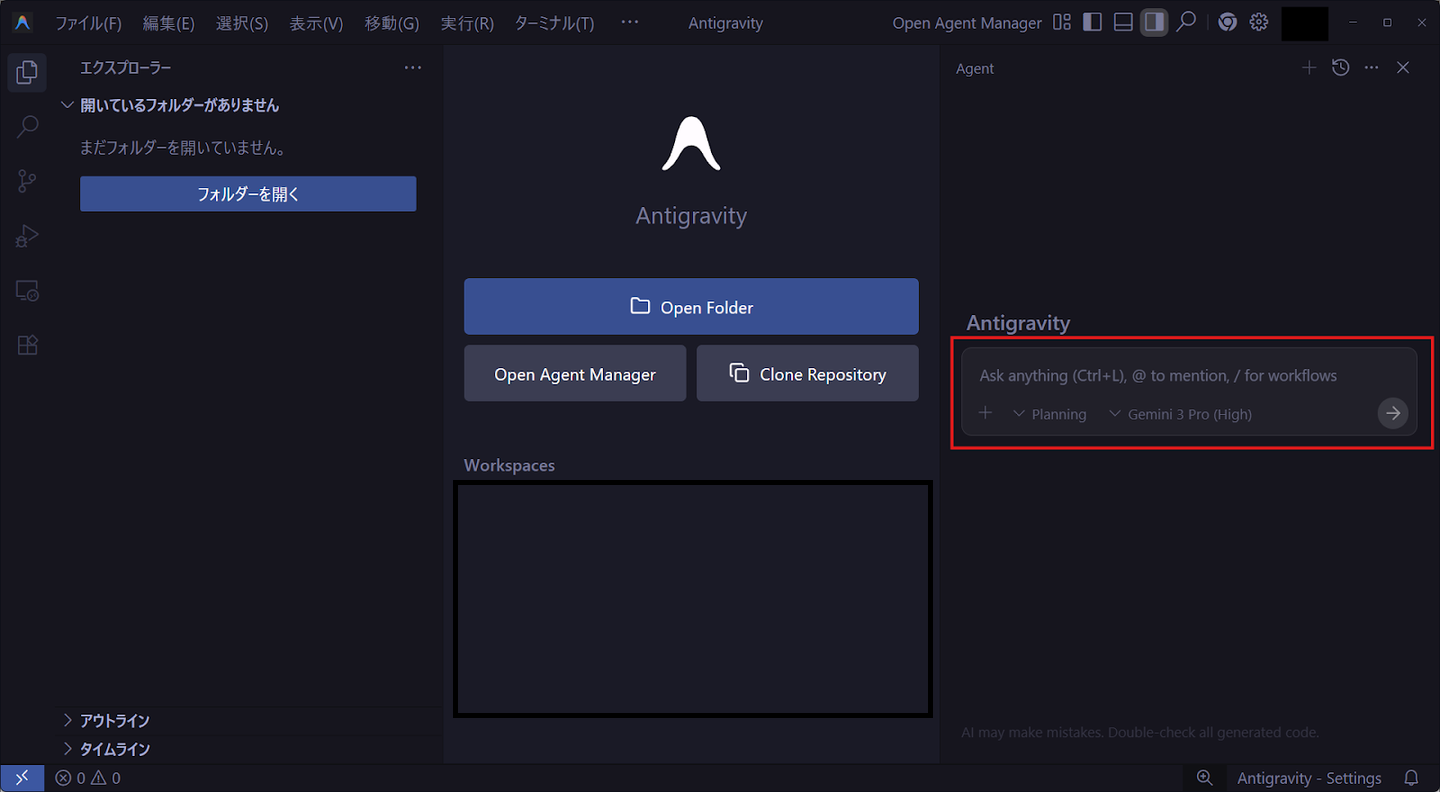Toggle the bottom panel visibility

(1123, 22)
